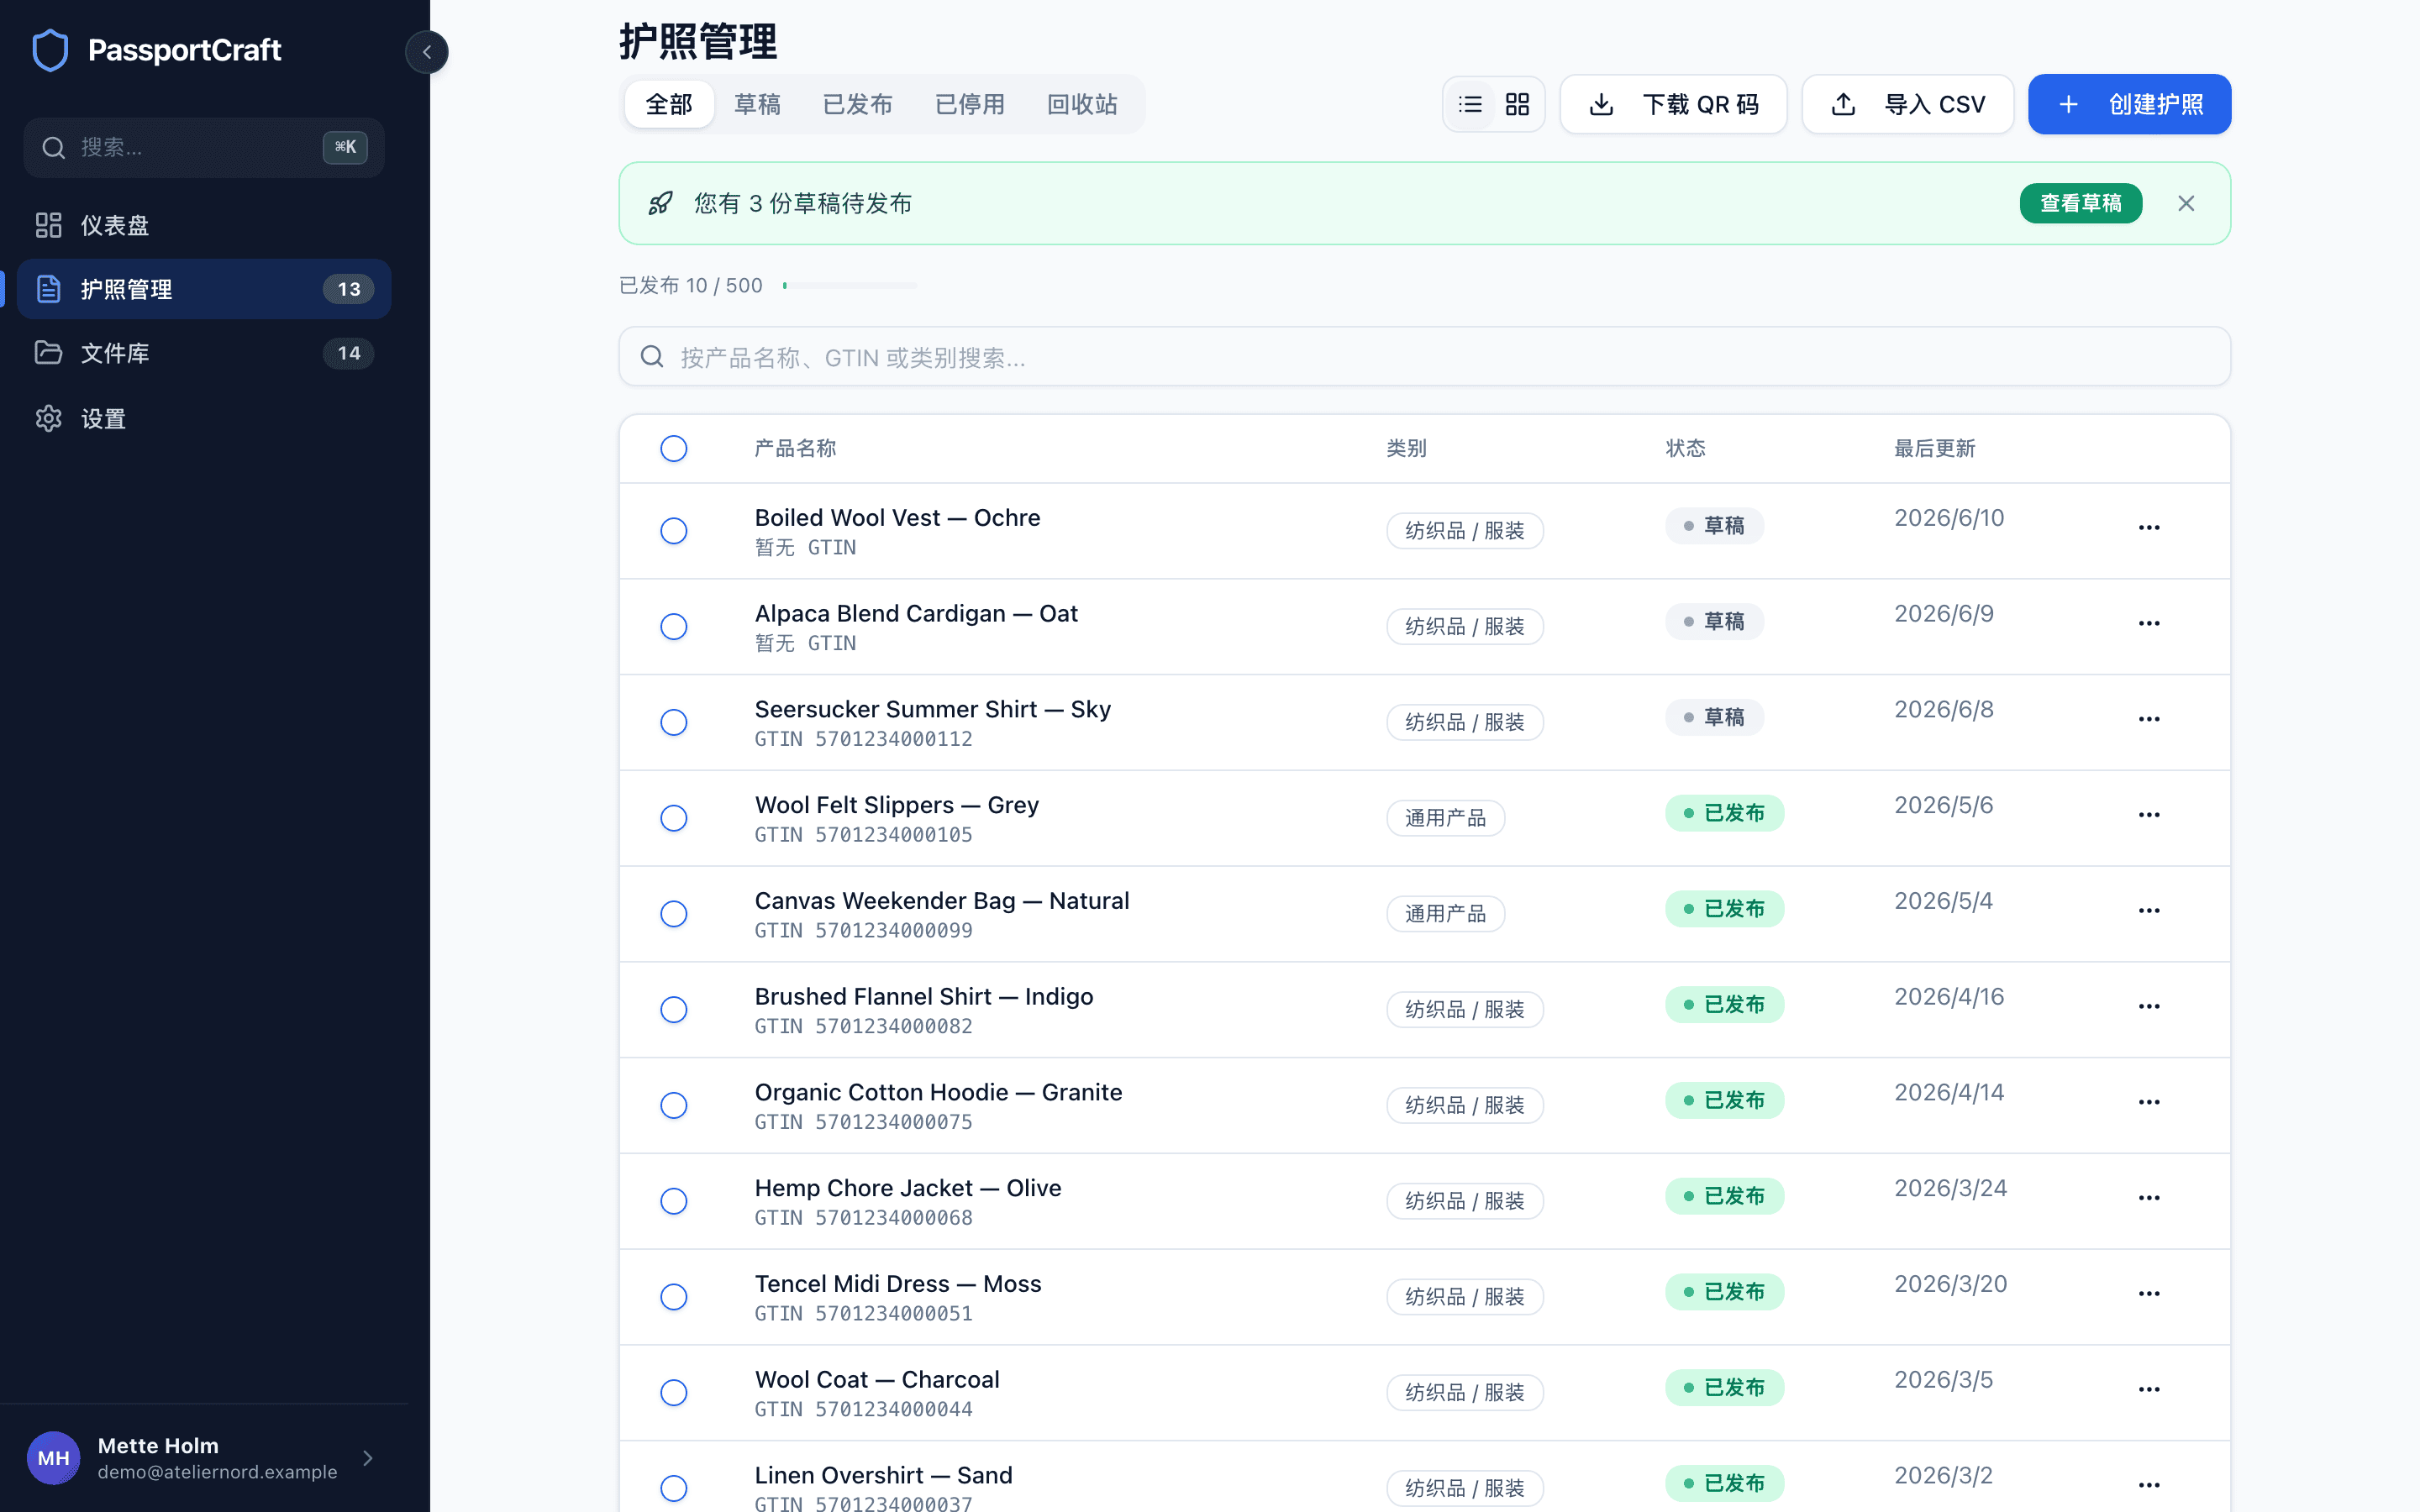The width and height of the screenshot is (2420, 1512).
Task: Click the 产品名称 column header
Action: [x=795, y=448]
